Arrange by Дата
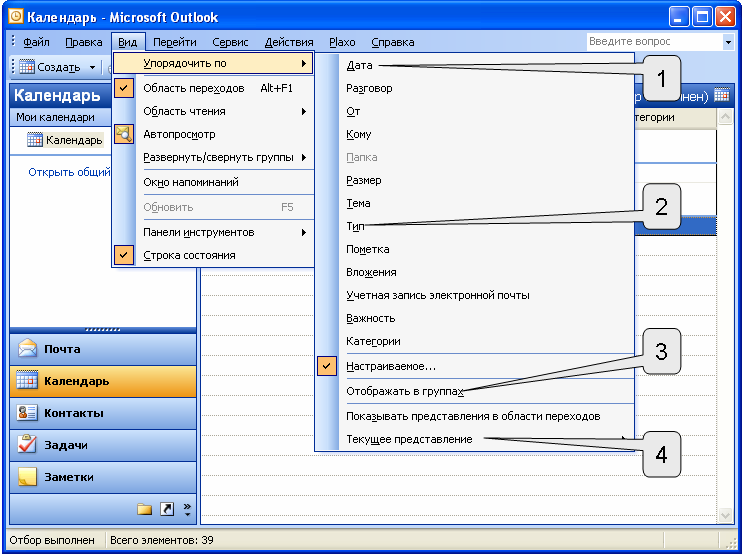742x554 pixels. [359, 65]
